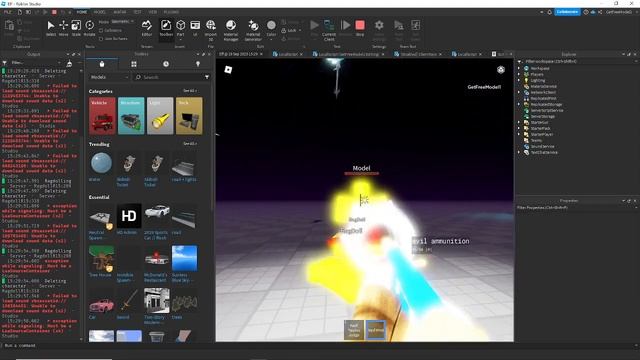Screen dimensions: 640x360
Task: Insert the Tree House model
Action: pyautogui.click(x=102, y=261)
